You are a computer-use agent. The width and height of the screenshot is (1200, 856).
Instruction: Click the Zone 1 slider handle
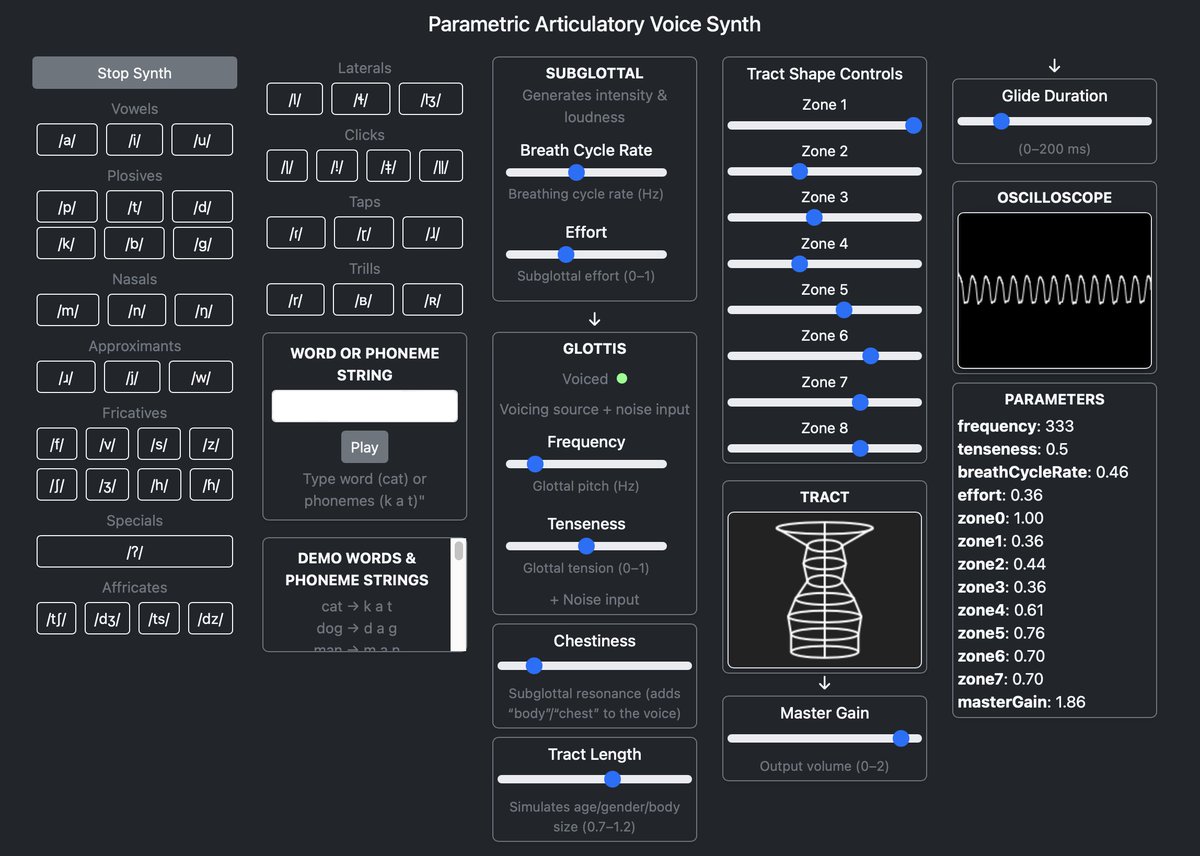click(913, 126)
